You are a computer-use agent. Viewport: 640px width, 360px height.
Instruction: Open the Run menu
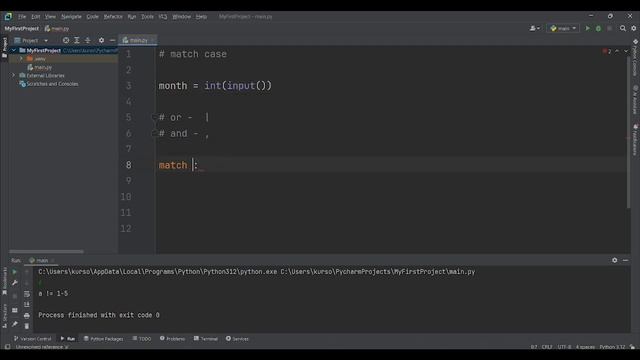coord(131,17)
